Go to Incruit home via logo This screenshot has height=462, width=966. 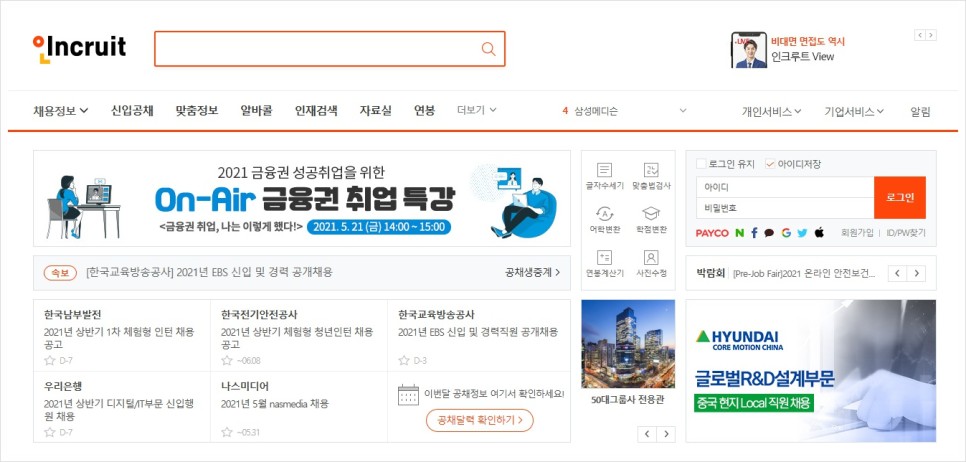click(x=79, y=48)
